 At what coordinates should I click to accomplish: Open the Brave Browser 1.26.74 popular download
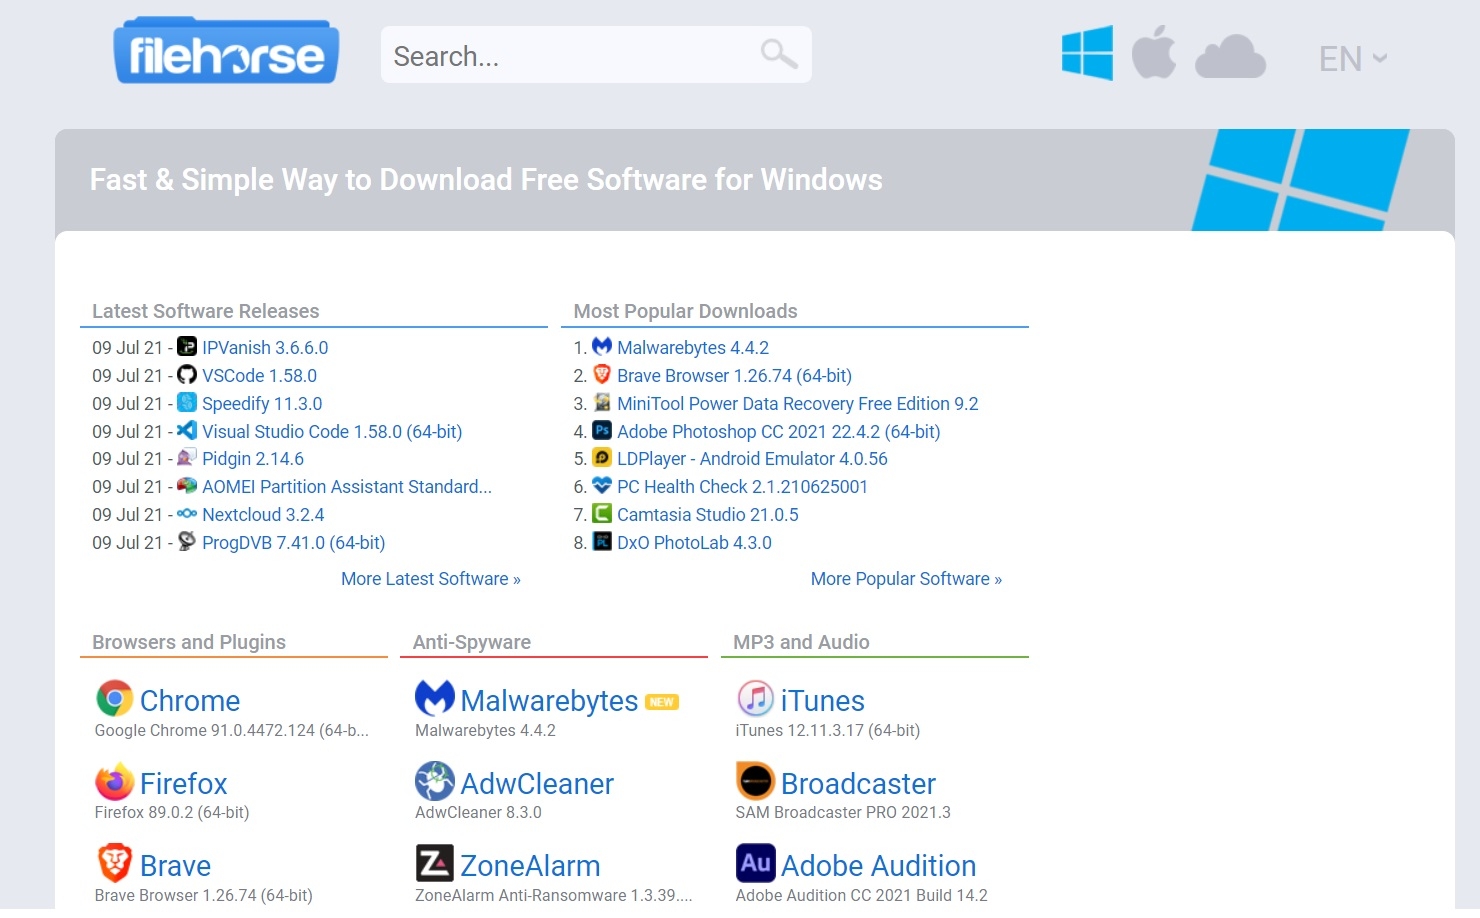point(733,376)
